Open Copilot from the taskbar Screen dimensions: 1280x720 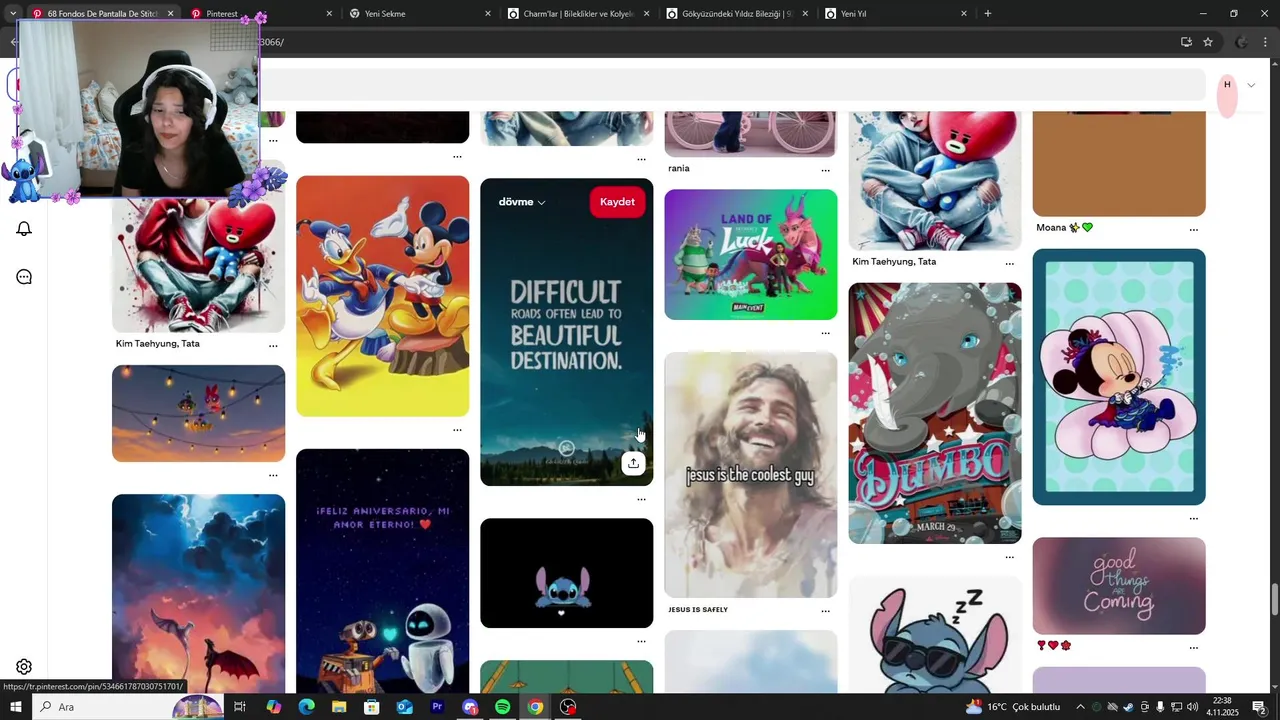pos(273,707)
